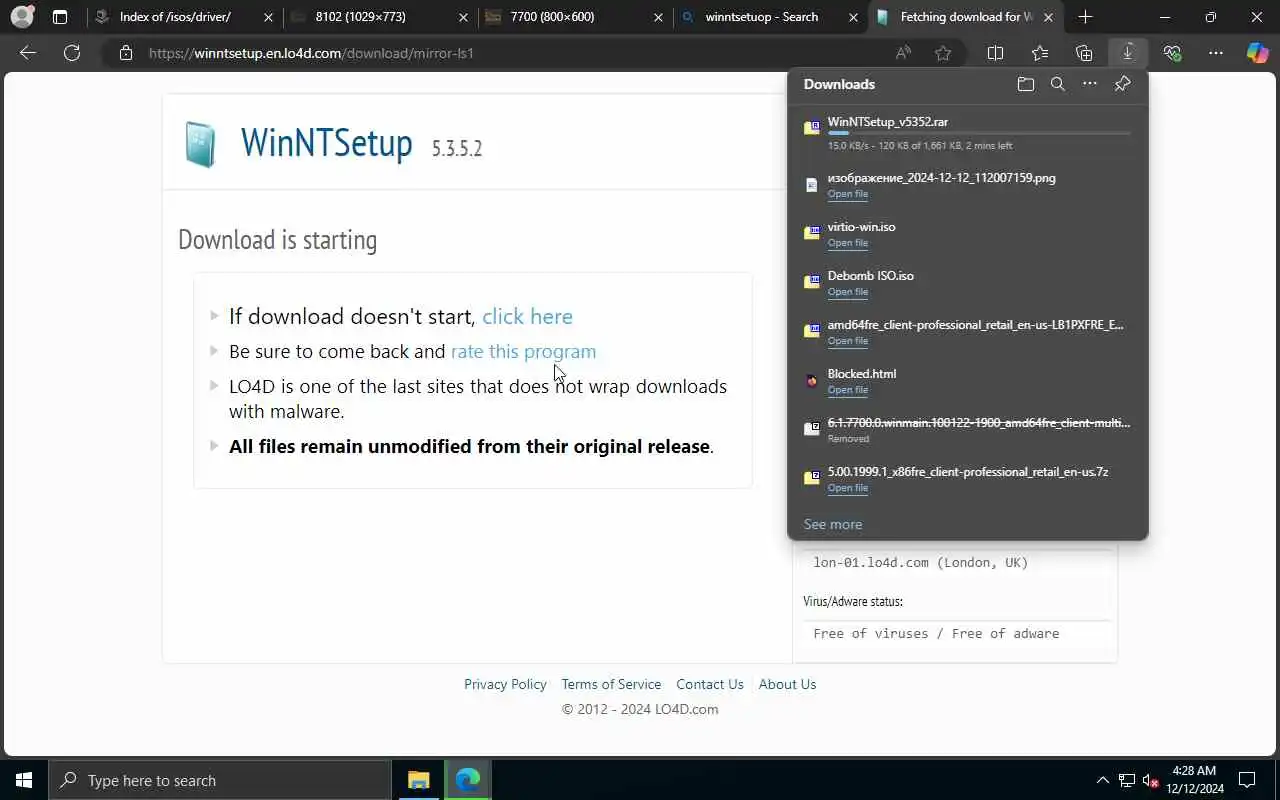Open the 'rate this program' link
This screenshot has height=800, width=1280.
(x=523, y=351)
